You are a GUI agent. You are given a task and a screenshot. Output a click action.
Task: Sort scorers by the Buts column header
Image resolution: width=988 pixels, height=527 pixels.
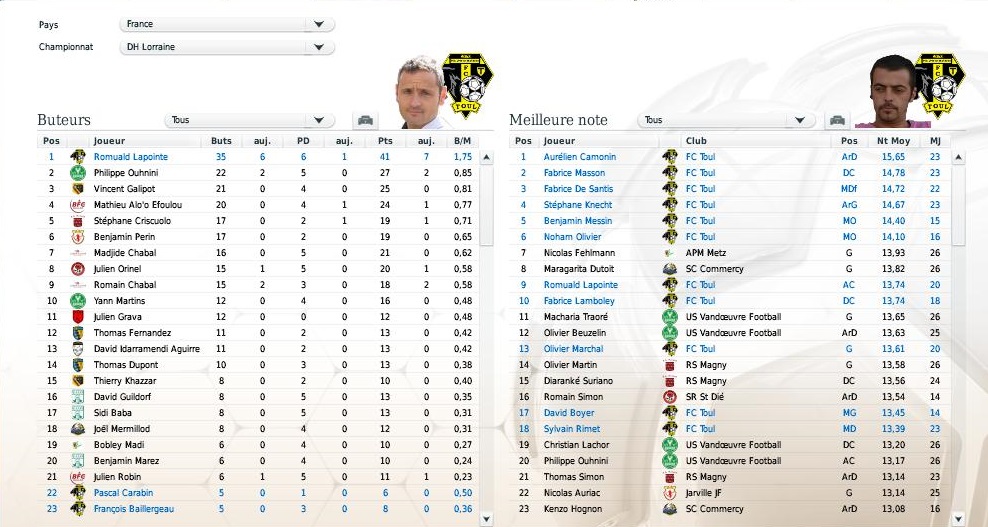pos(221,141)
